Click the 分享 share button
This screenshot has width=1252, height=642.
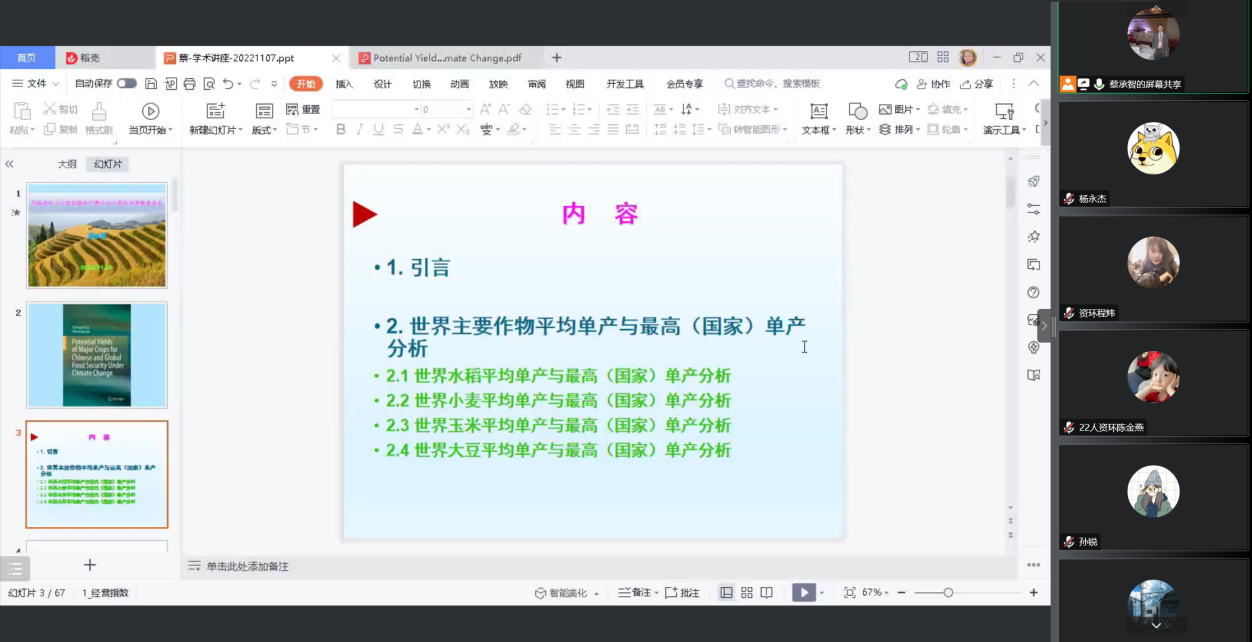coord(977,84)
